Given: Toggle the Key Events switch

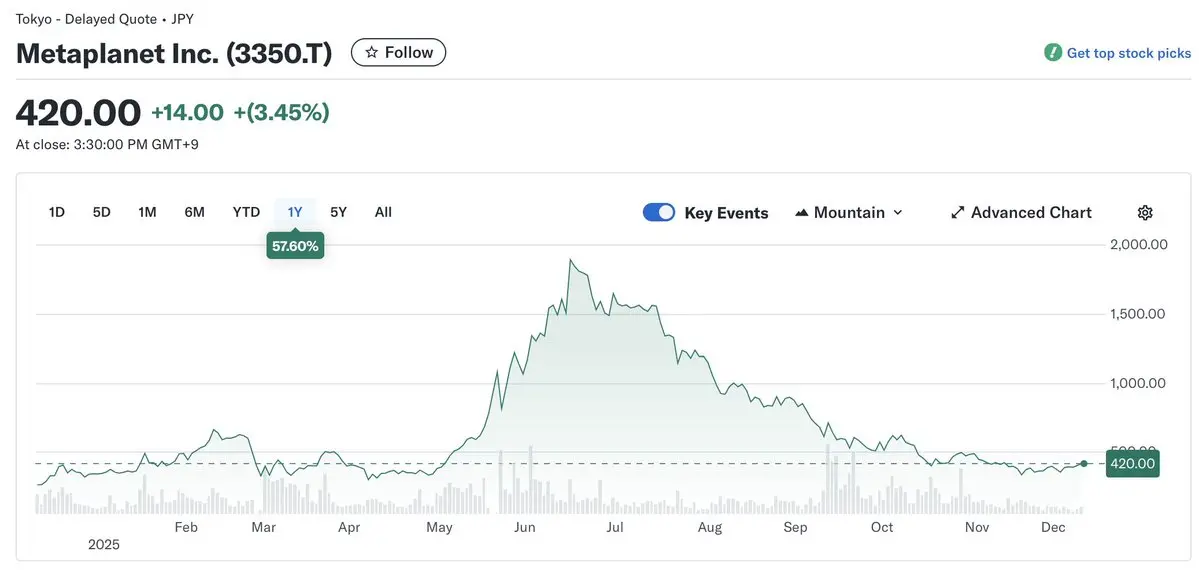Looking at the screenshot, I should (x=659, y=212).
